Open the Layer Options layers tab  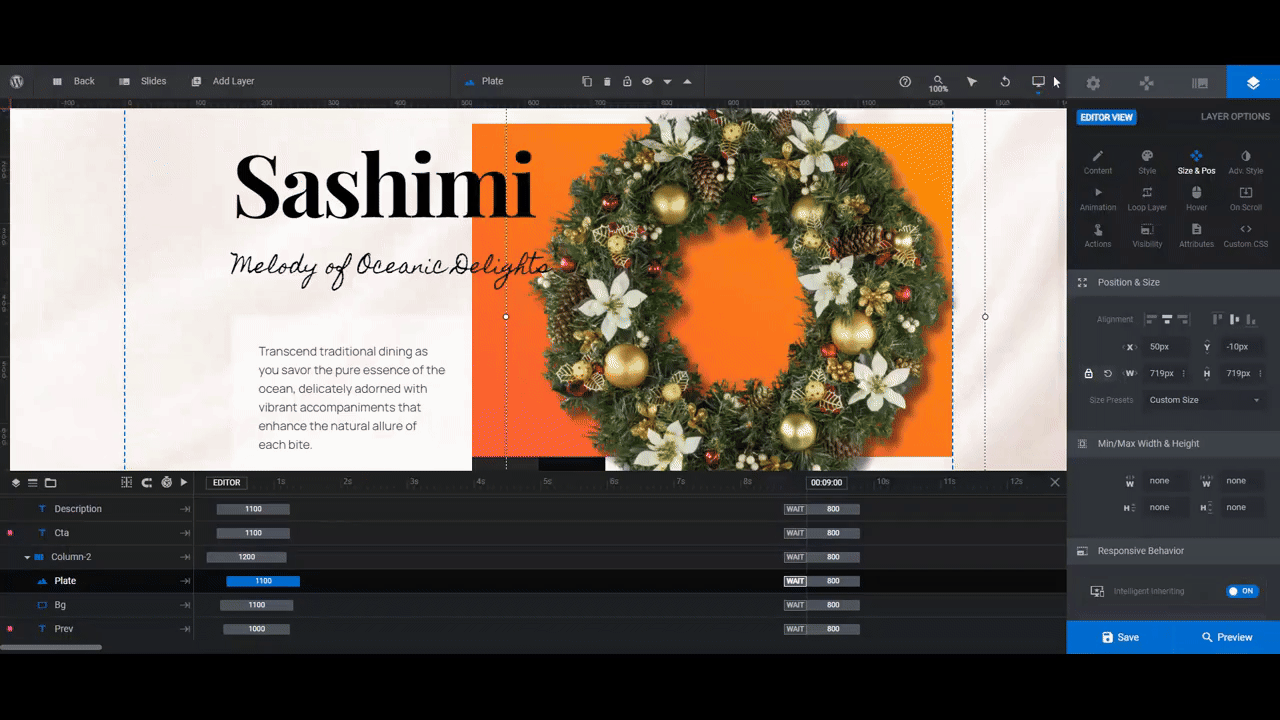click(x=1253, y=83)
